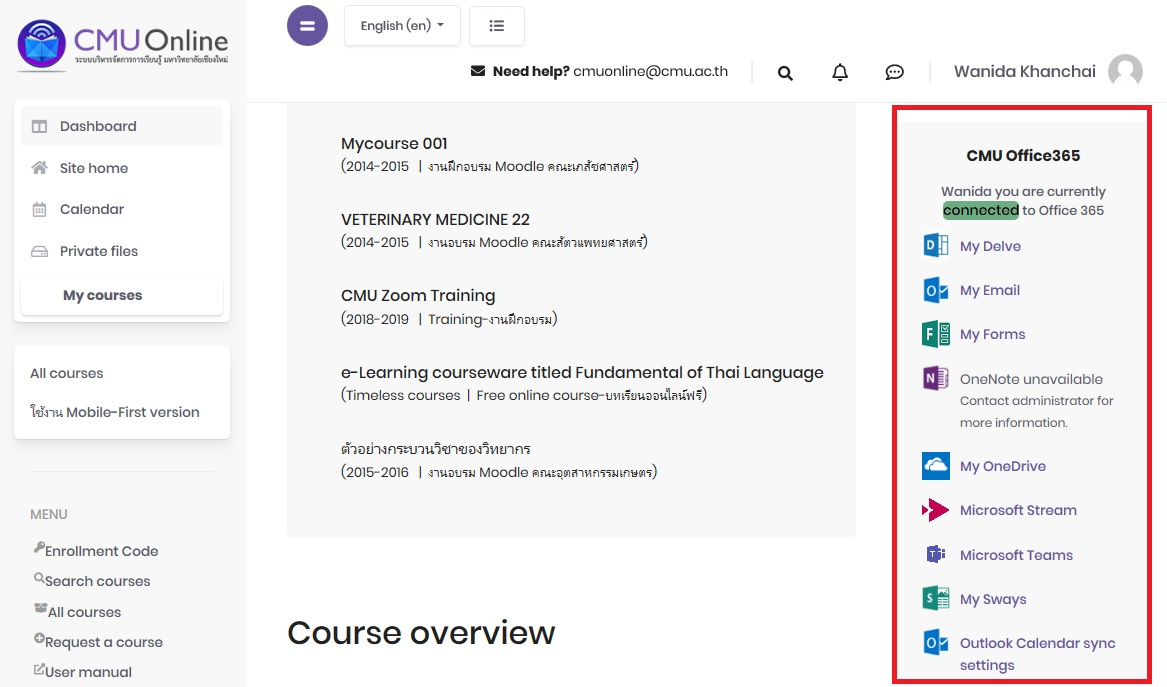The image size is (1167, 687).
Task: Open All courses in the sidebar card
Action: 67,373
